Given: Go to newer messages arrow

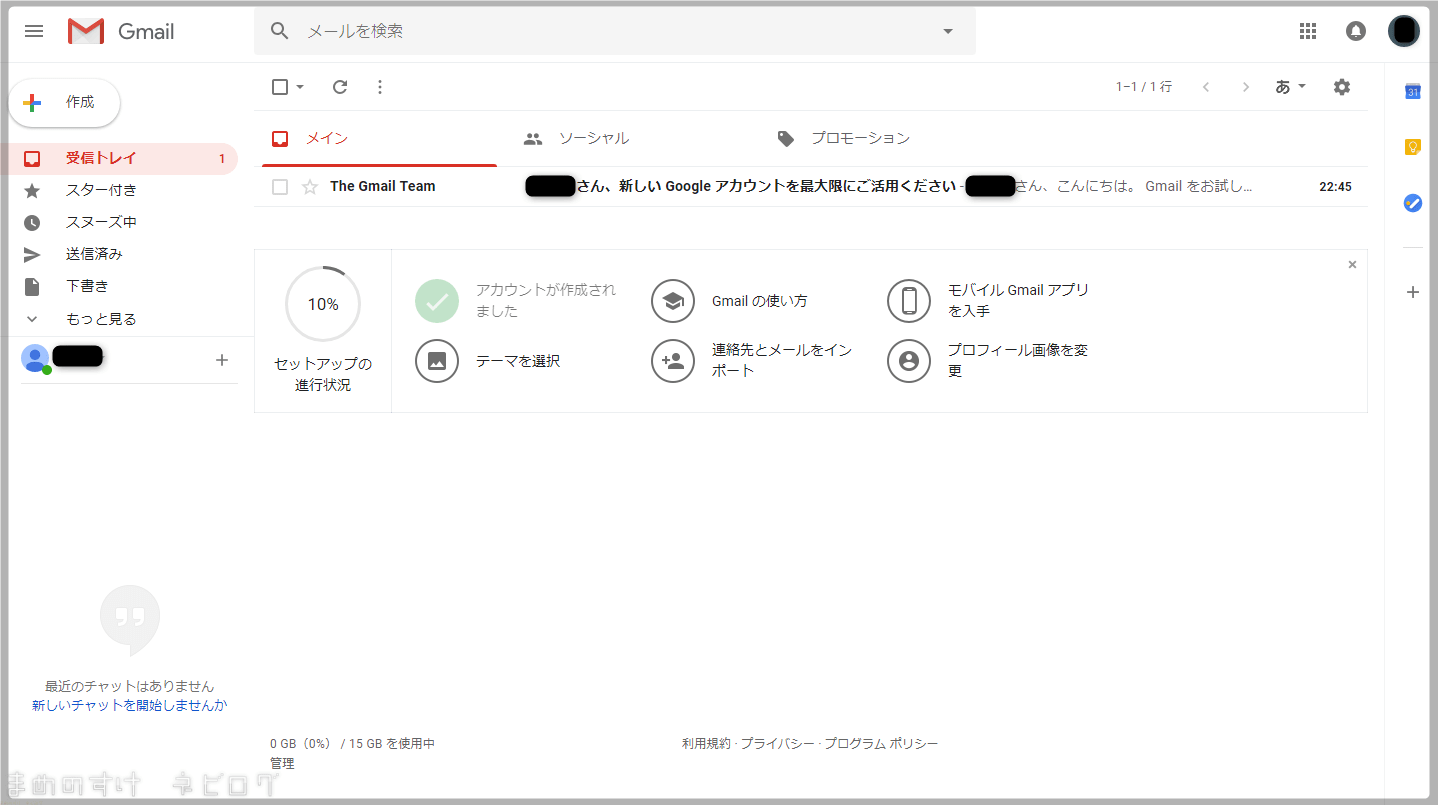Looking at the screenshot, I should point(1206,87).
